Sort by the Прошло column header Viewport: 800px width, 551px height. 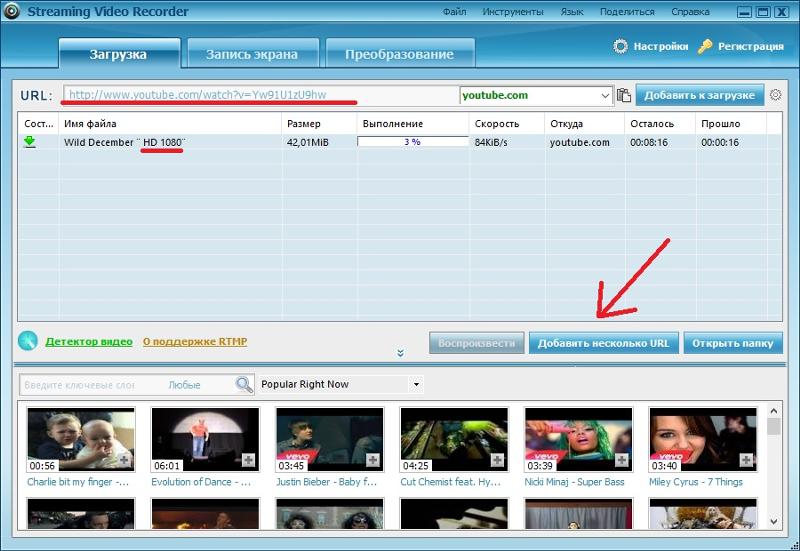731,123
